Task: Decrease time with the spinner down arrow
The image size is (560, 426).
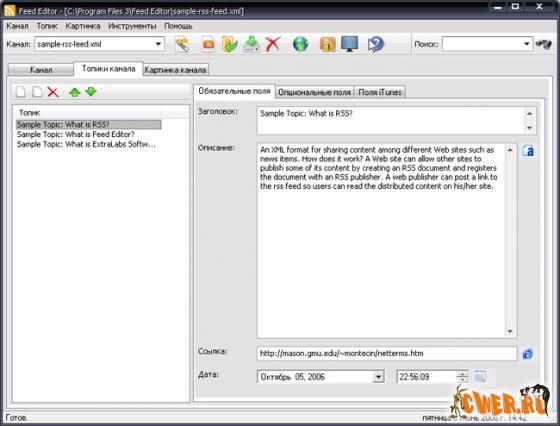Action: (x=462, y=380)
